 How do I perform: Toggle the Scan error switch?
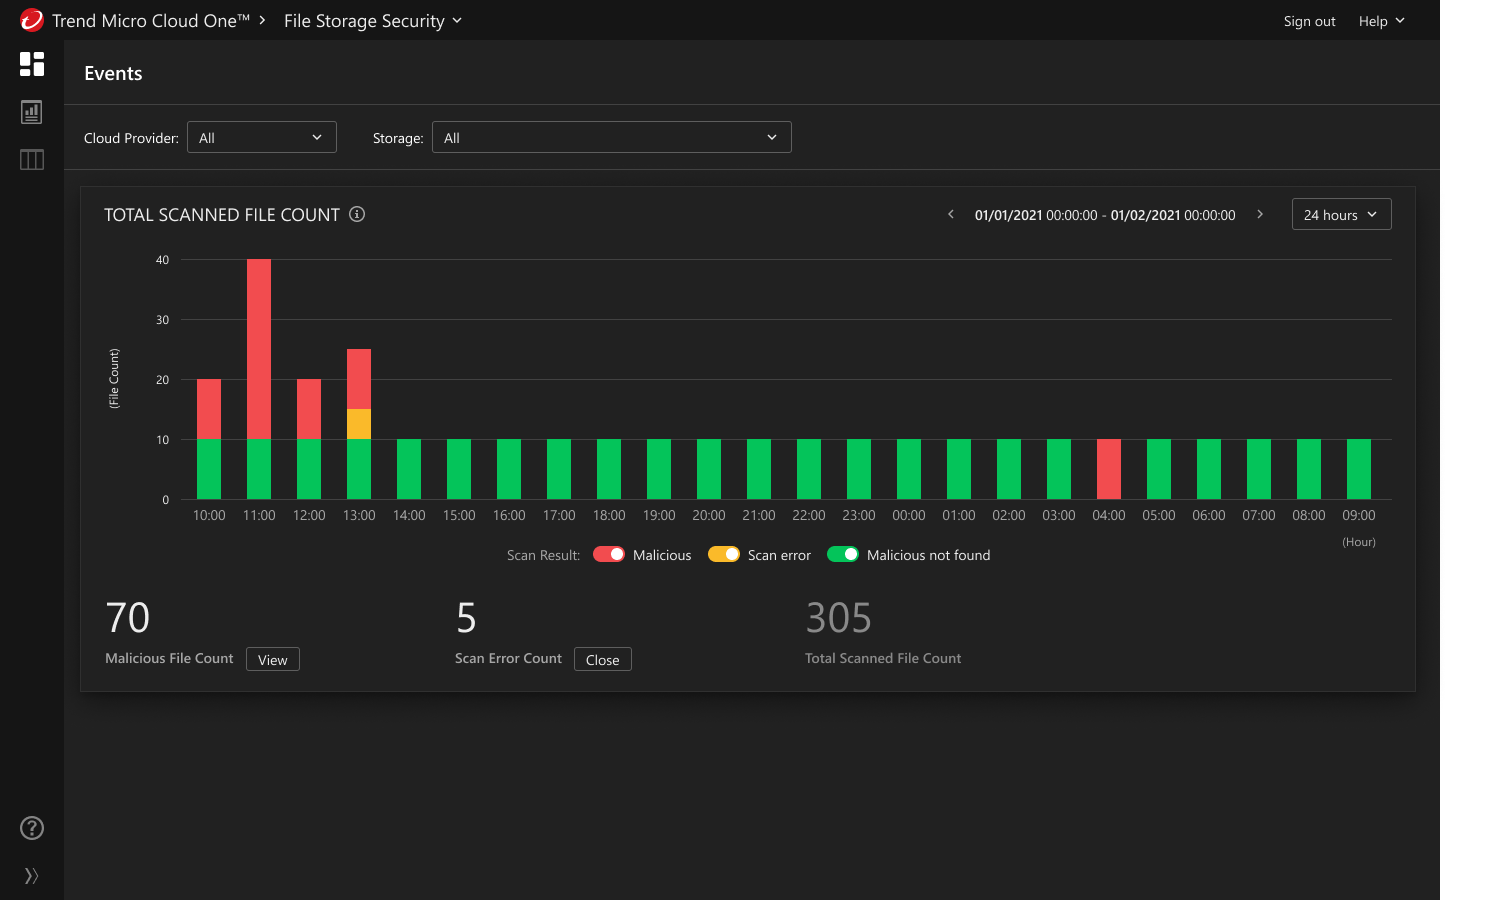pos(724,554)
